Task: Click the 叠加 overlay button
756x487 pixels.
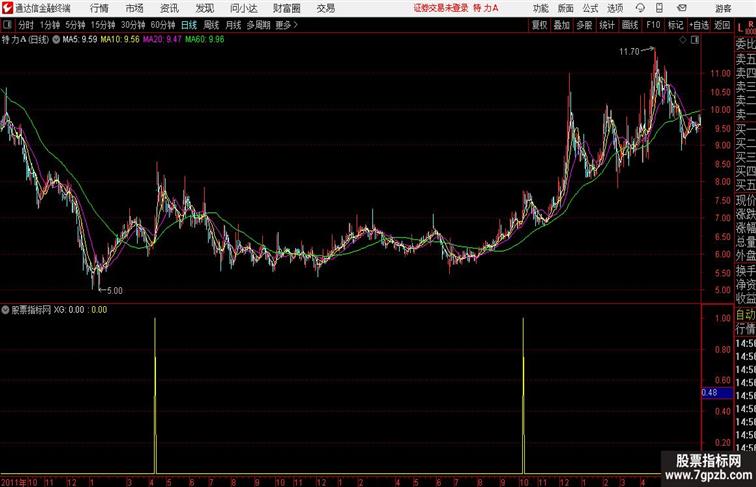Action: tap(562, 25)
